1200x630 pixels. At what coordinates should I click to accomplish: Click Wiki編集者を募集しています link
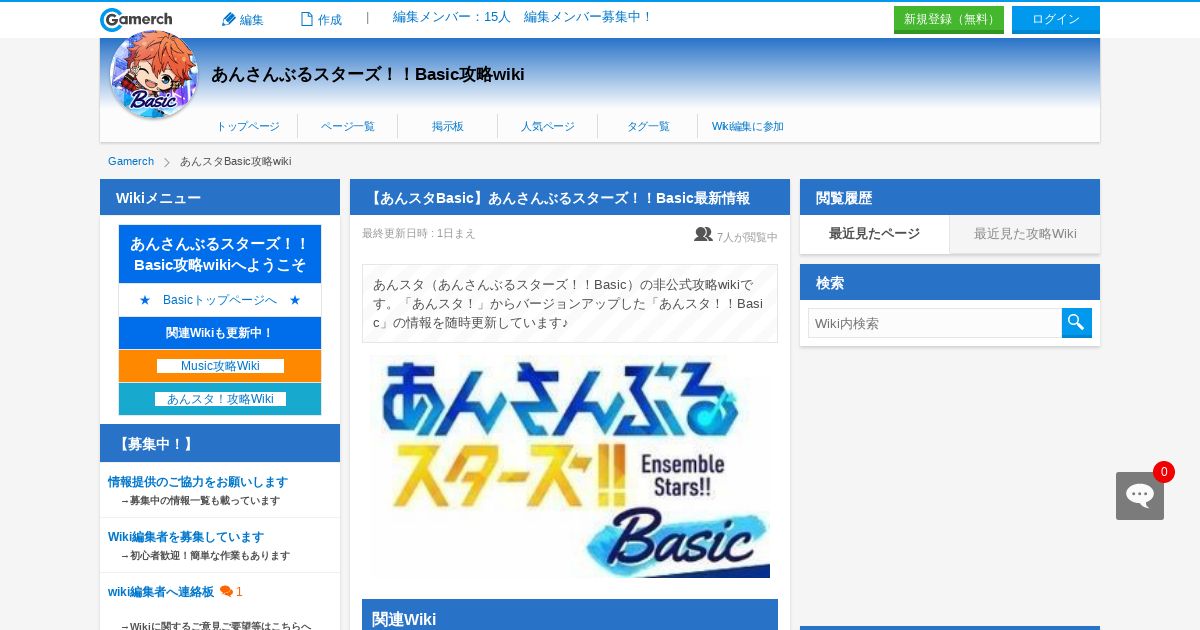point(186,537)
